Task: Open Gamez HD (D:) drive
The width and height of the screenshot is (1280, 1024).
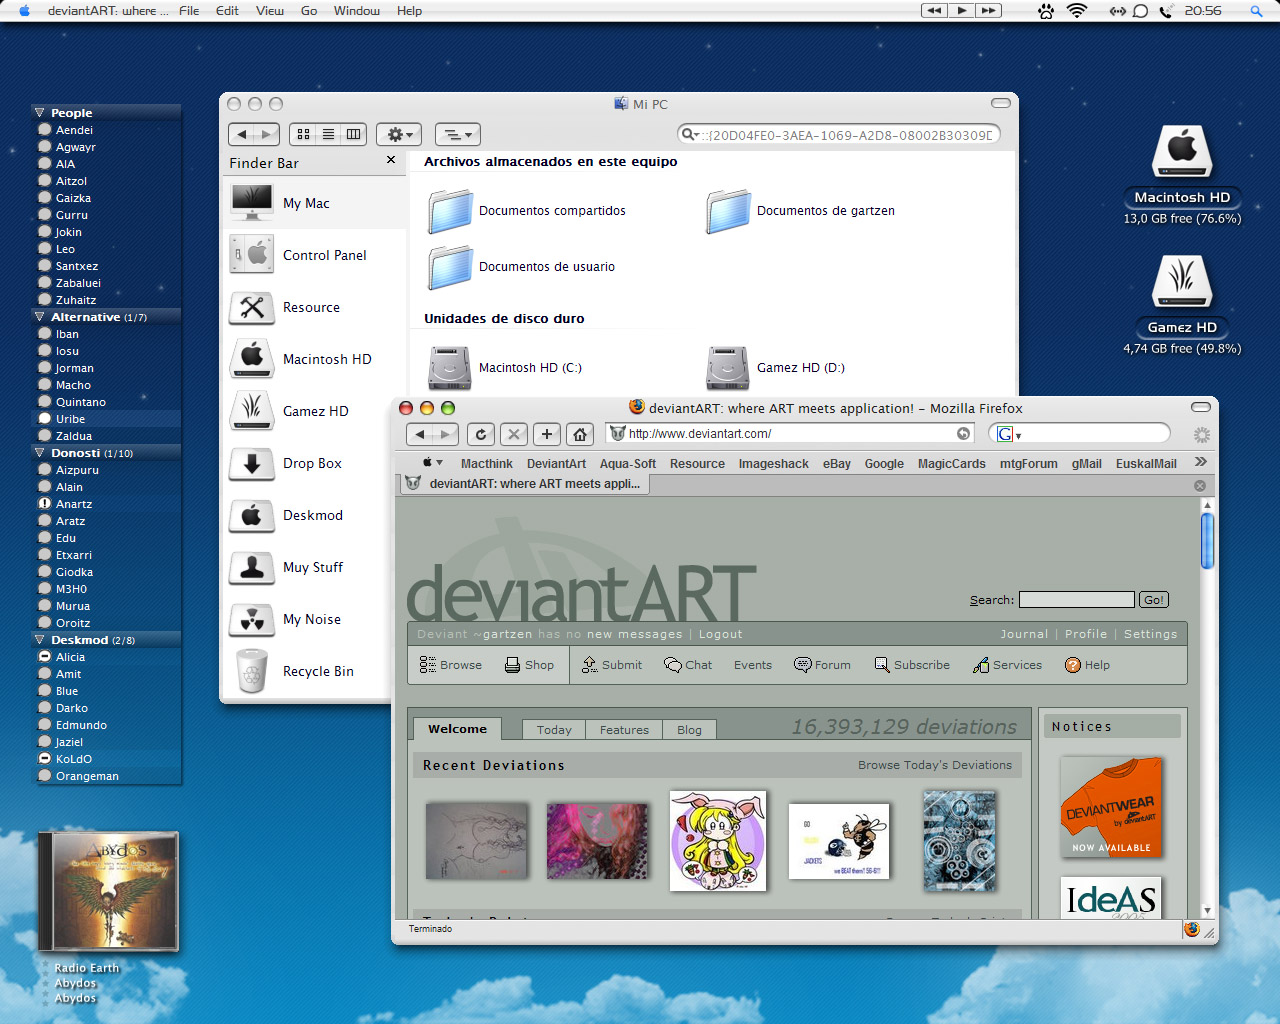Action: pyautogui.click(x=776, y=368)
